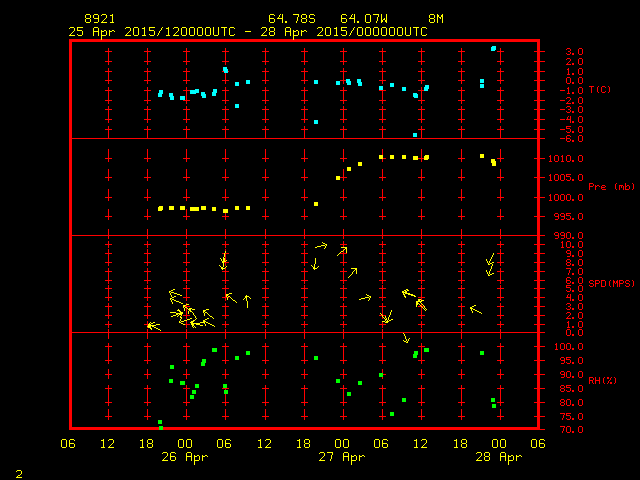Click the date range title line
Viewport: 640px width, 480px height.
click(248, 31)
